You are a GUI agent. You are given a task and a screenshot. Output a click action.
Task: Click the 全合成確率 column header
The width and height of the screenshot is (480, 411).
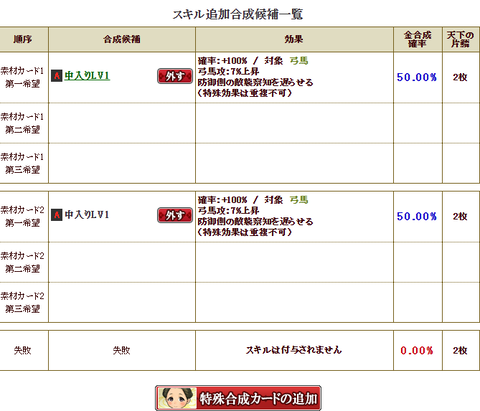click(x=418, y=39)
